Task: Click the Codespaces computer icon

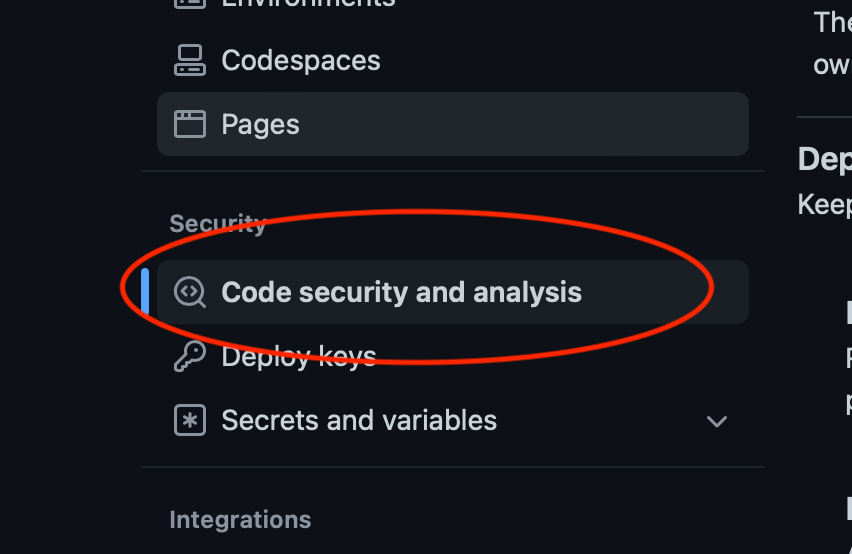Action: [190, 60]
